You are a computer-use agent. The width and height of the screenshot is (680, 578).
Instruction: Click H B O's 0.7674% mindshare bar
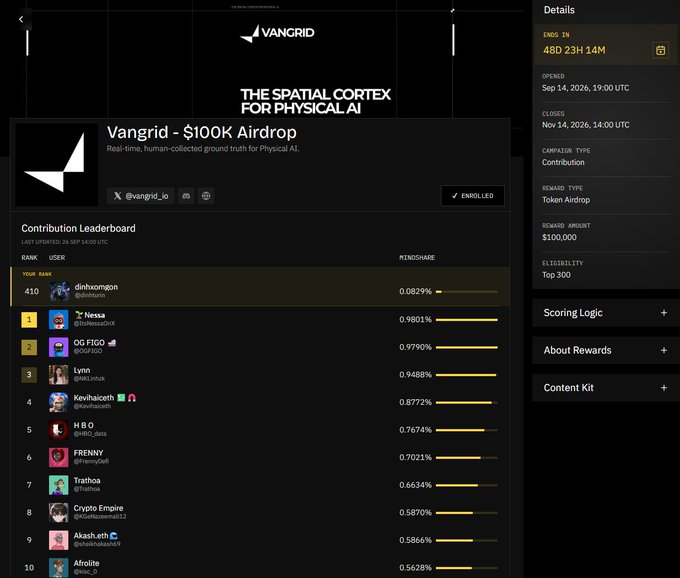click(x=467, y=430)
